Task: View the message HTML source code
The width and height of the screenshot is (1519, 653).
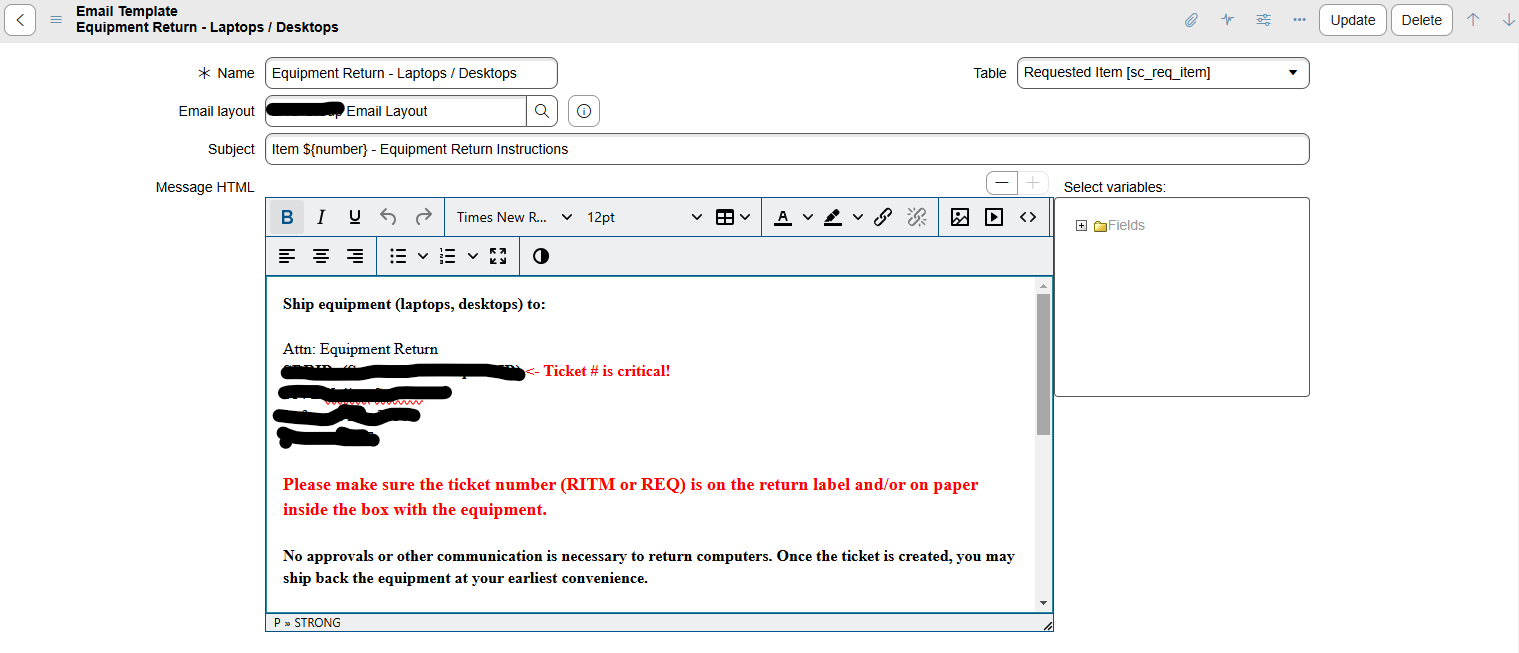Action: (1028, 217)
